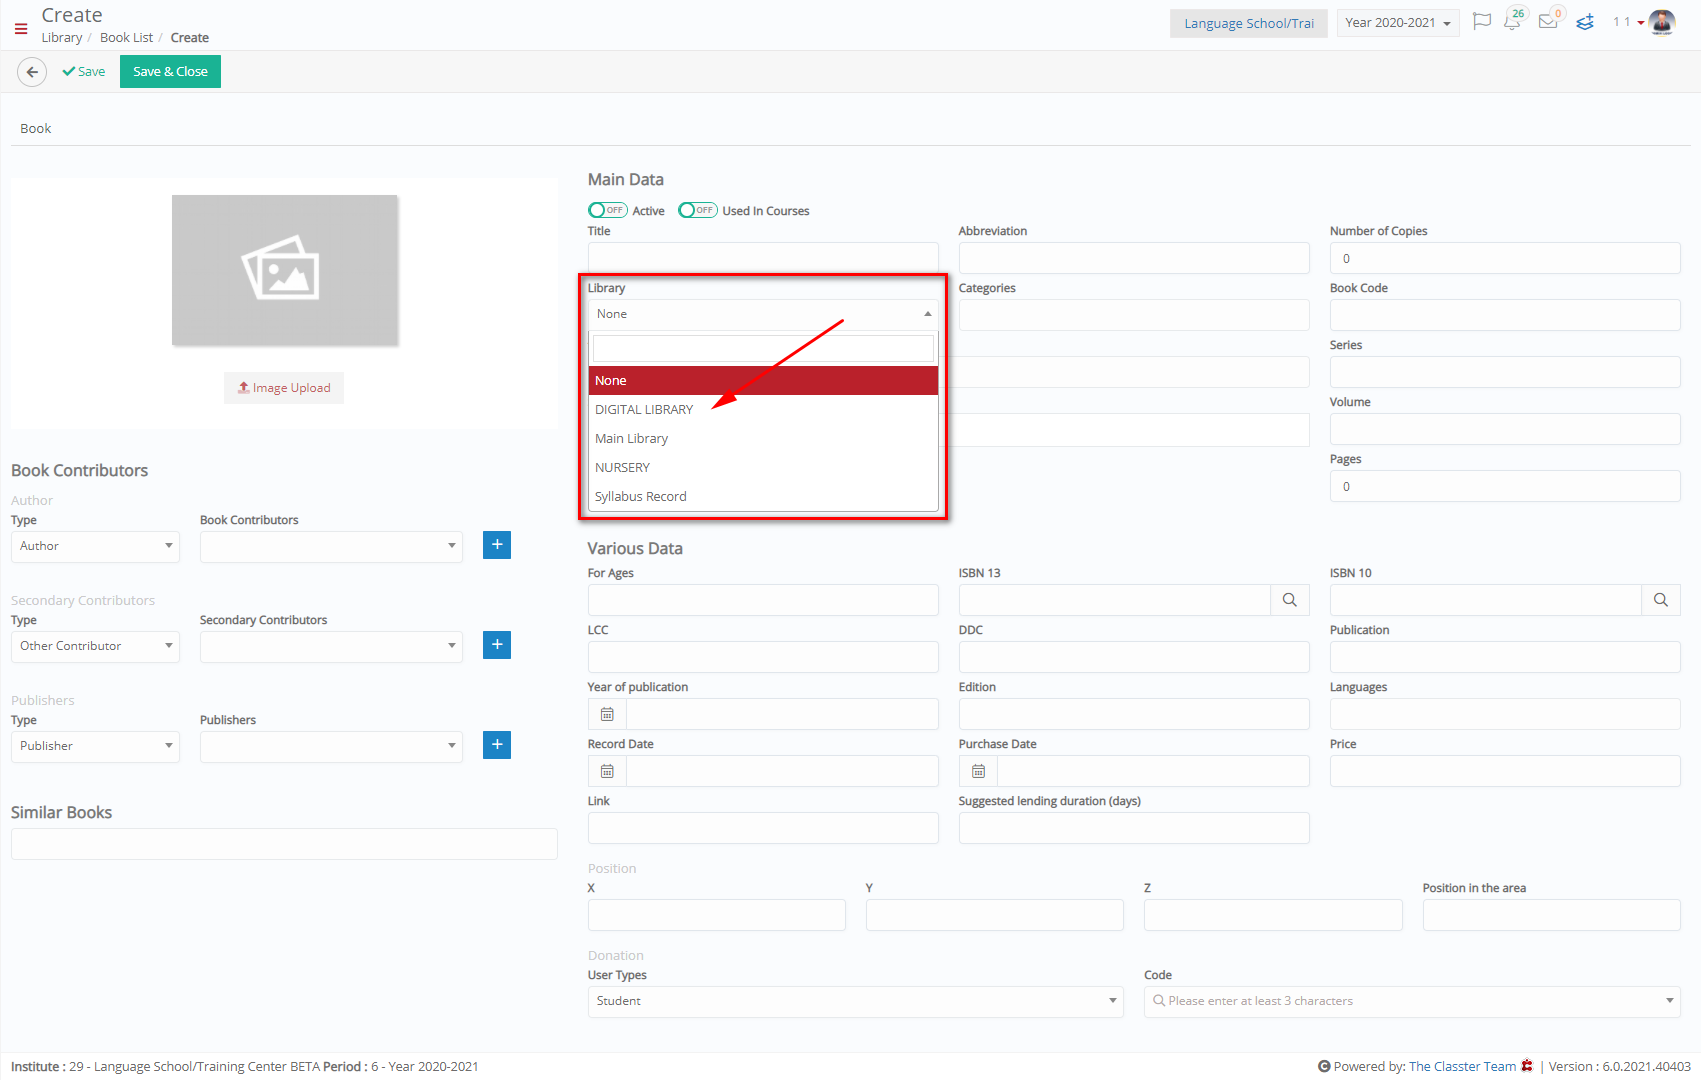Toggle the Used In Courses switch
This screenshot has width=1701, height=1080.
(698, 210)
